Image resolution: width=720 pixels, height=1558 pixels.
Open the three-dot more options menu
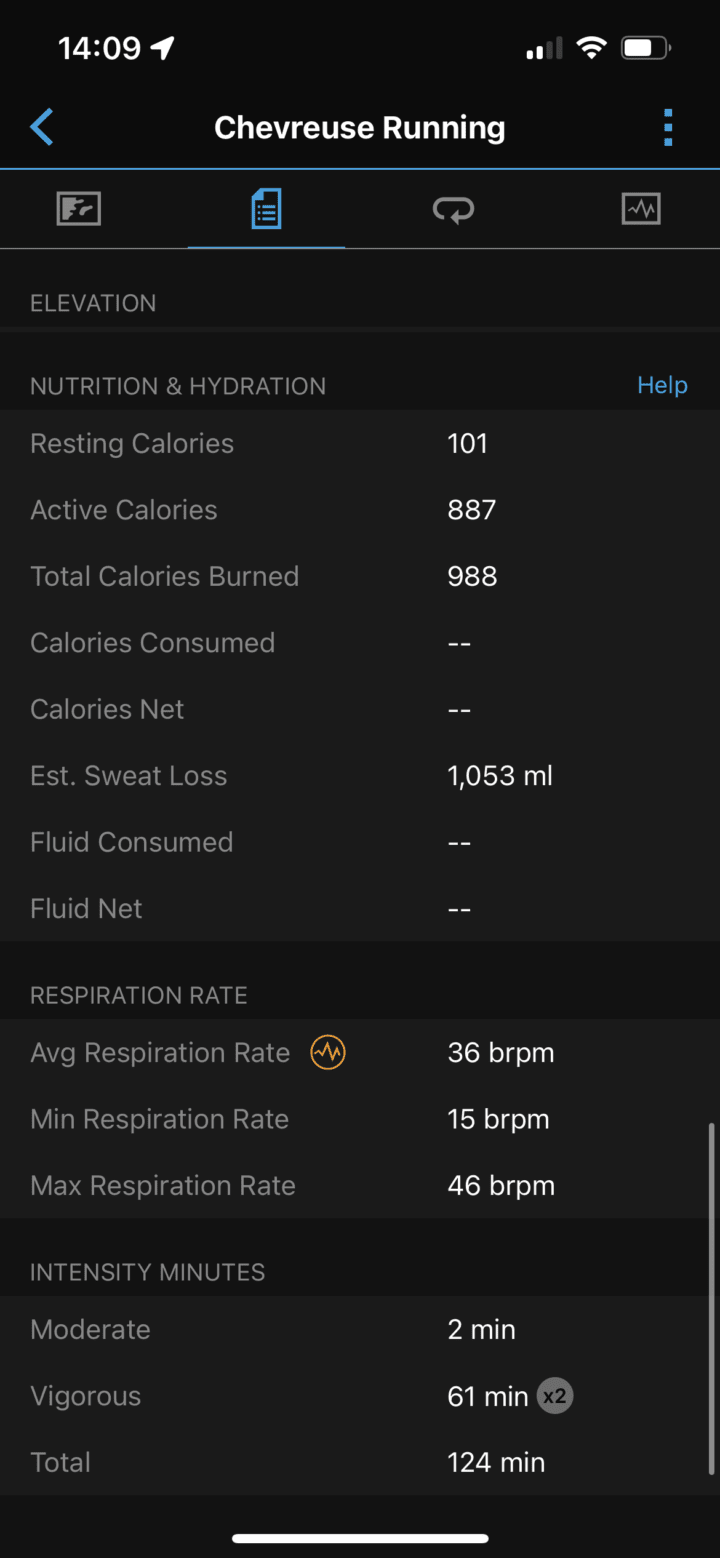click(668, 128)
